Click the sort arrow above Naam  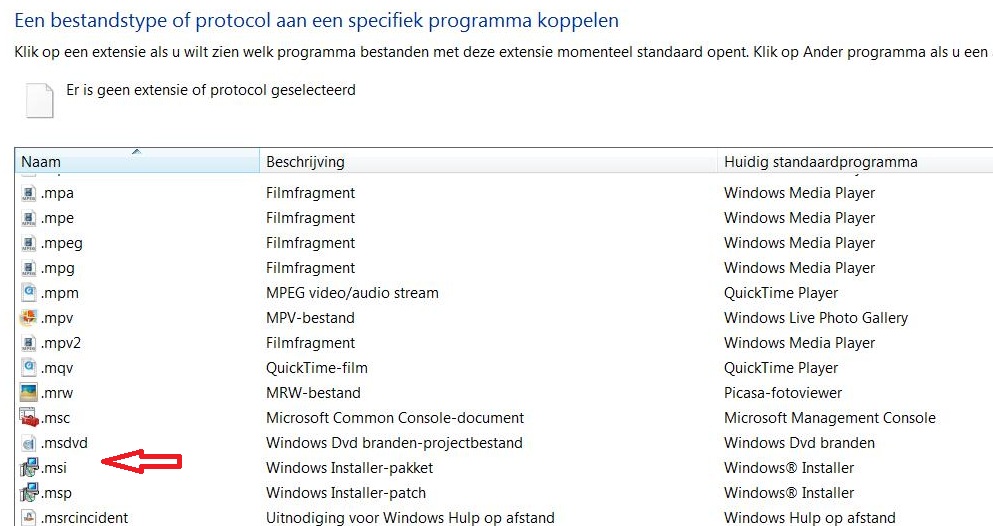(136, 152)
